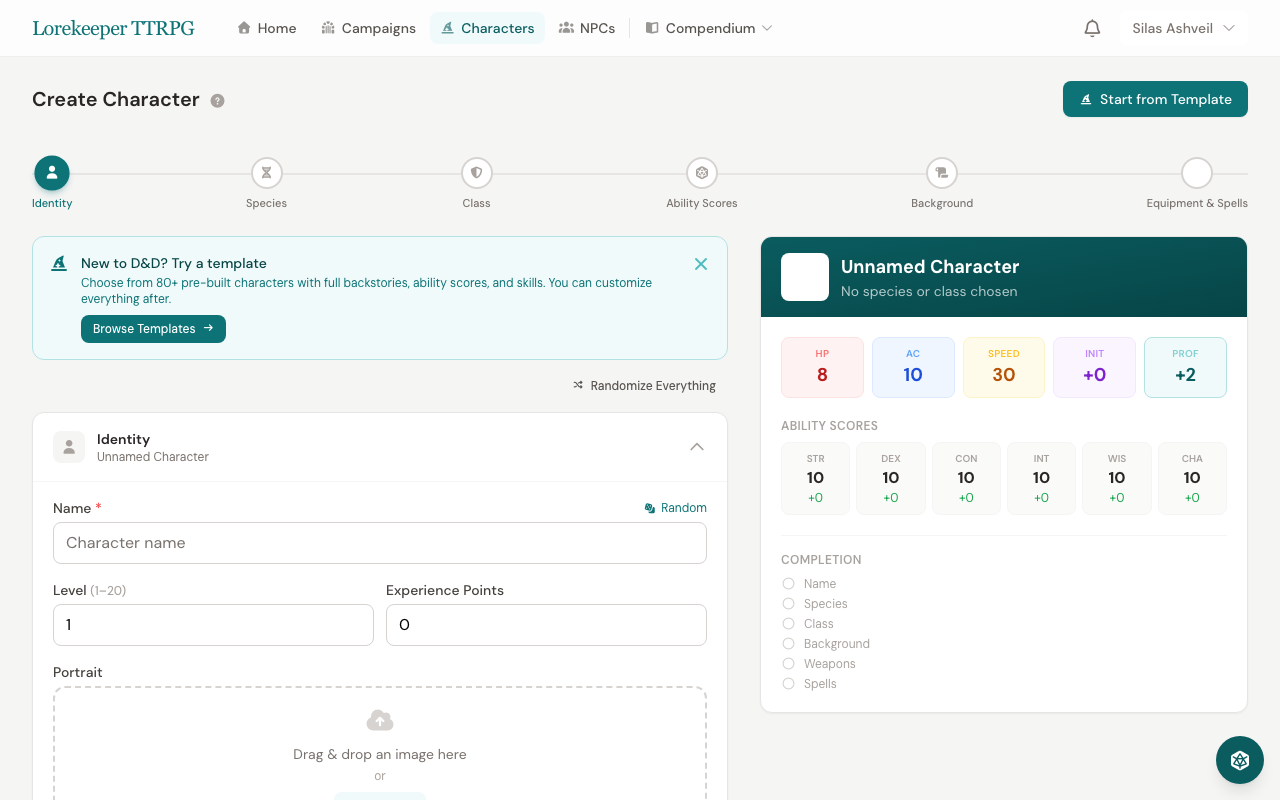Focus the Character name field
Screen dimensions: 1280x800
point(380,543)
